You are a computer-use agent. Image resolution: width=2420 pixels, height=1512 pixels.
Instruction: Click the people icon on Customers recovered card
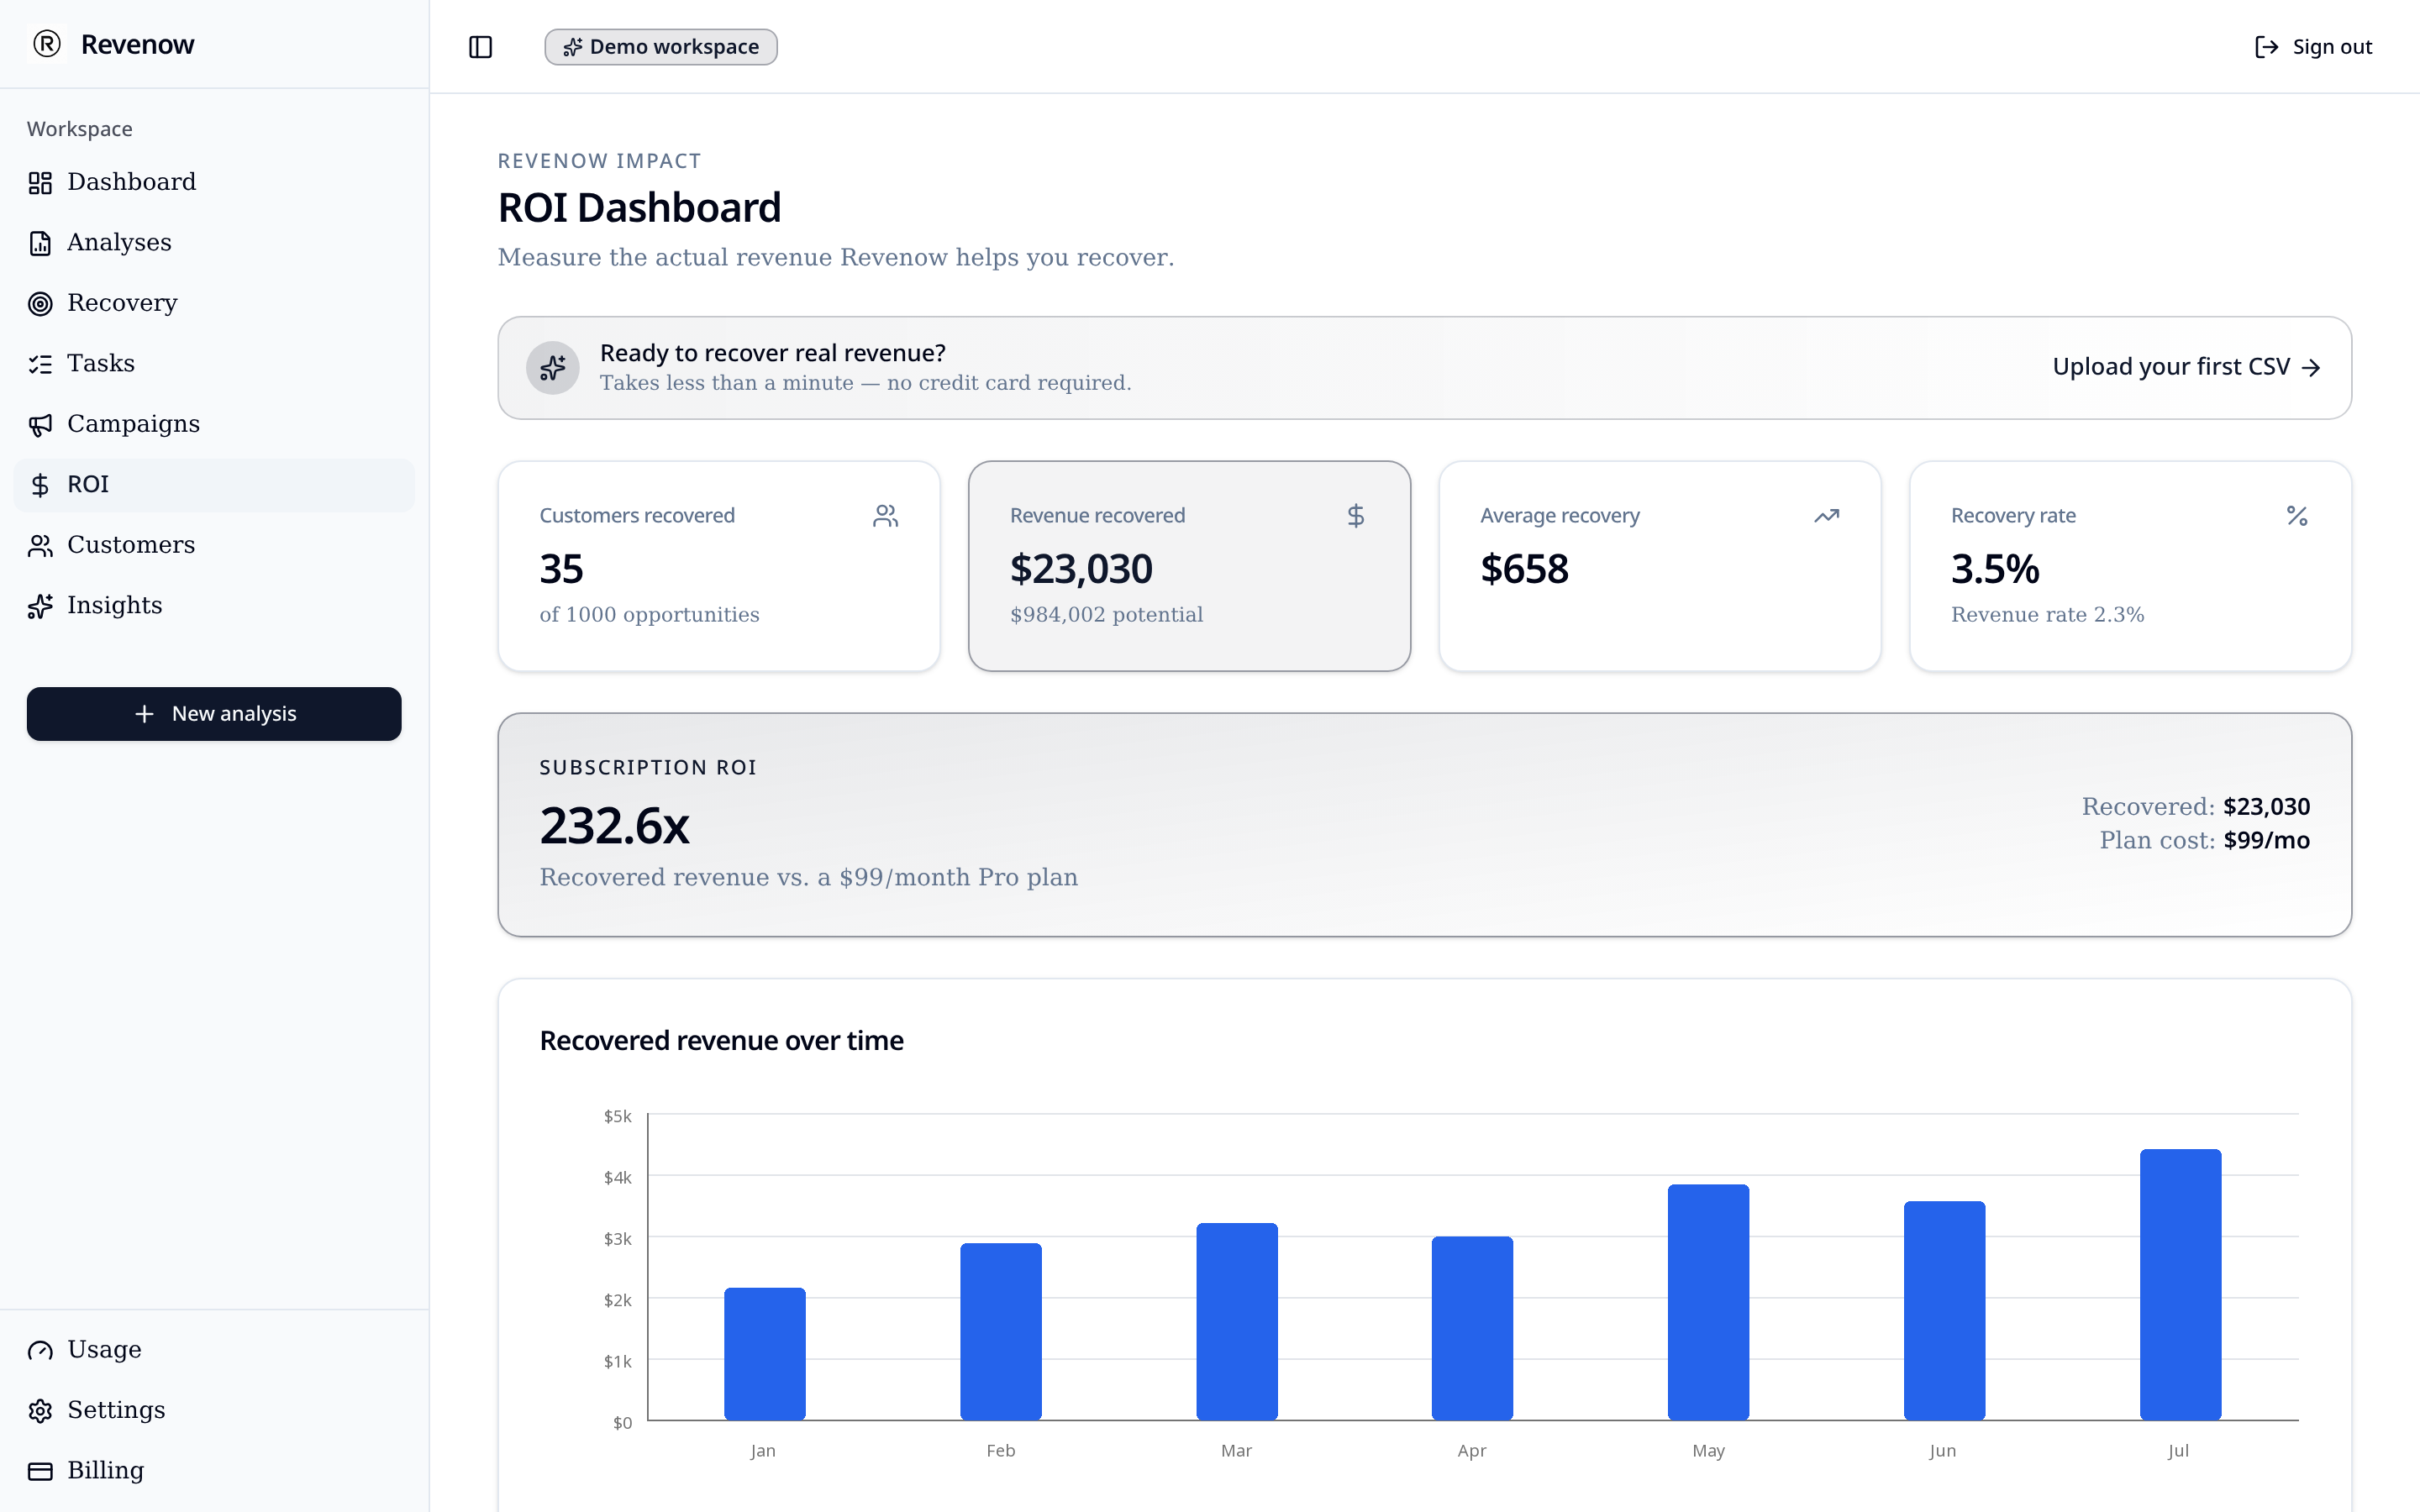click(x=885, y=516)
